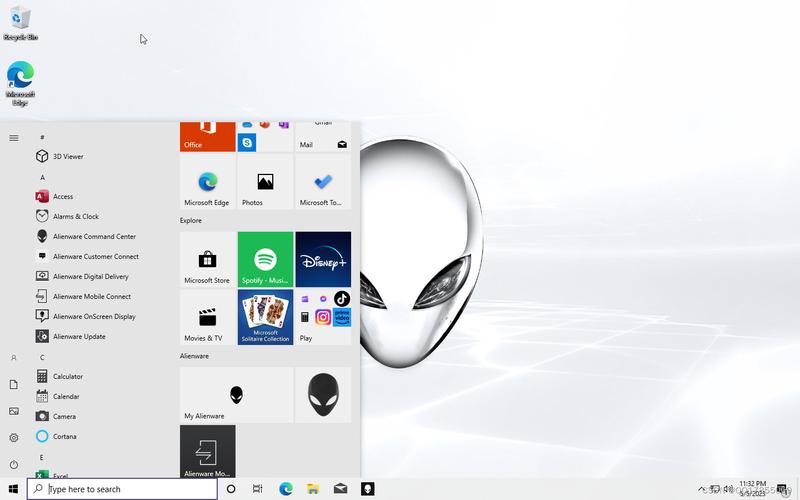This screenshot has width=800, height=500.
Task: Open Alienware app pinned on taskbar
Action: pos(367,489)
